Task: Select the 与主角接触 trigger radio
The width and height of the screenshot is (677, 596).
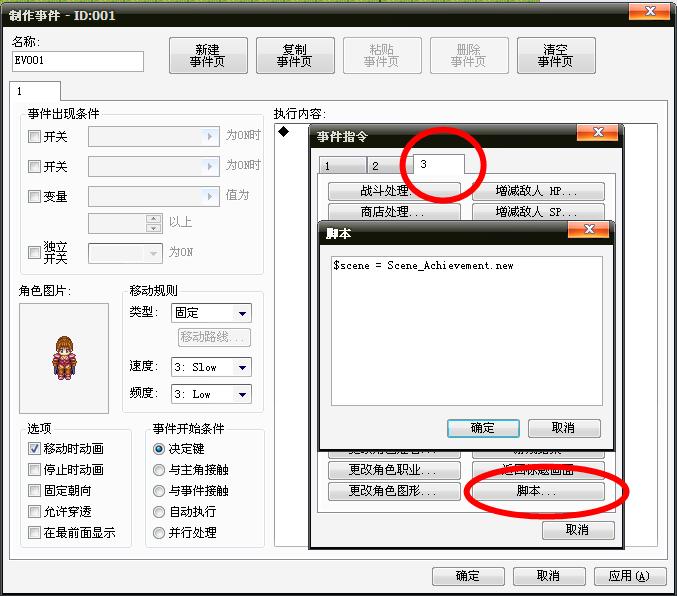Action: coord(159,470)
